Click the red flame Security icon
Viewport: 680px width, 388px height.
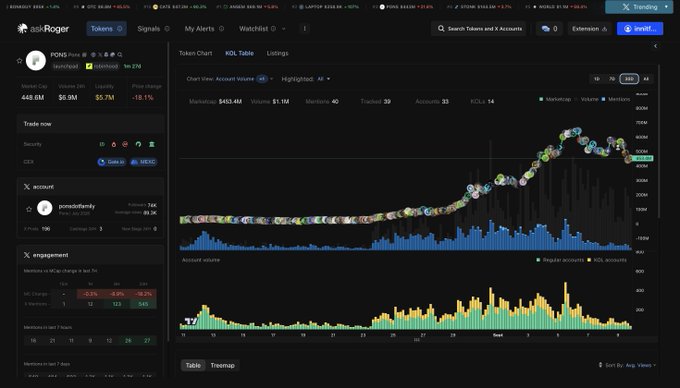point(114,144)
